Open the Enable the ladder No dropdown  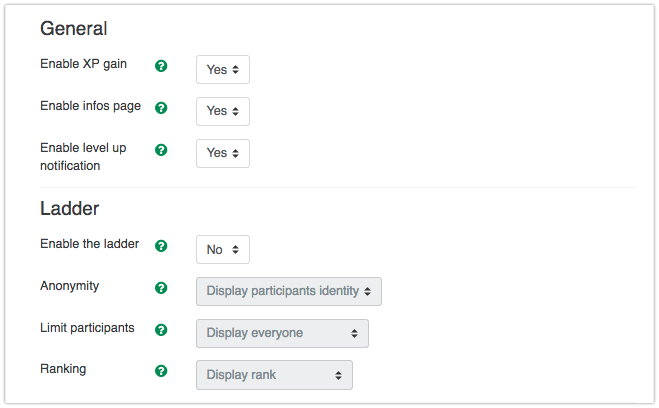(222, 249)
